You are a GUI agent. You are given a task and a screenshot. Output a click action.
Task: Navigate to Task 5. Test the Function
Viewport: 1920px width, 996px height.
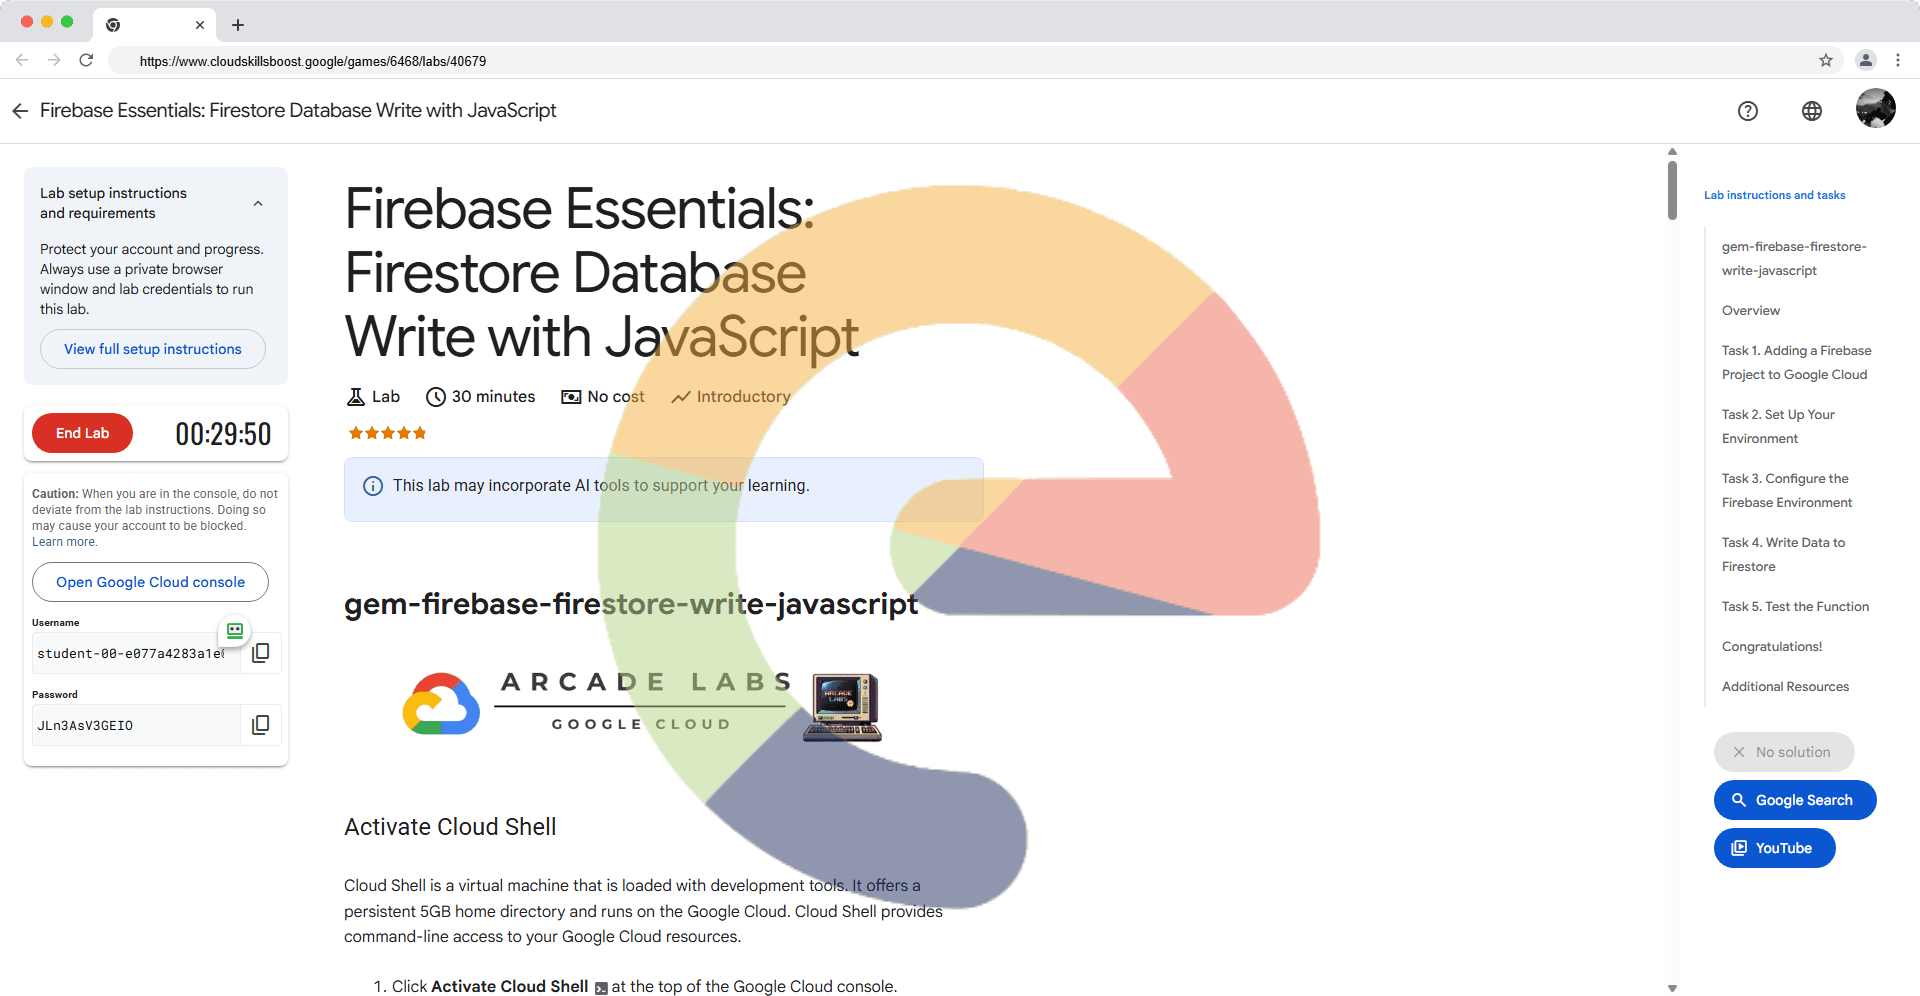[x=1794, y=607]
